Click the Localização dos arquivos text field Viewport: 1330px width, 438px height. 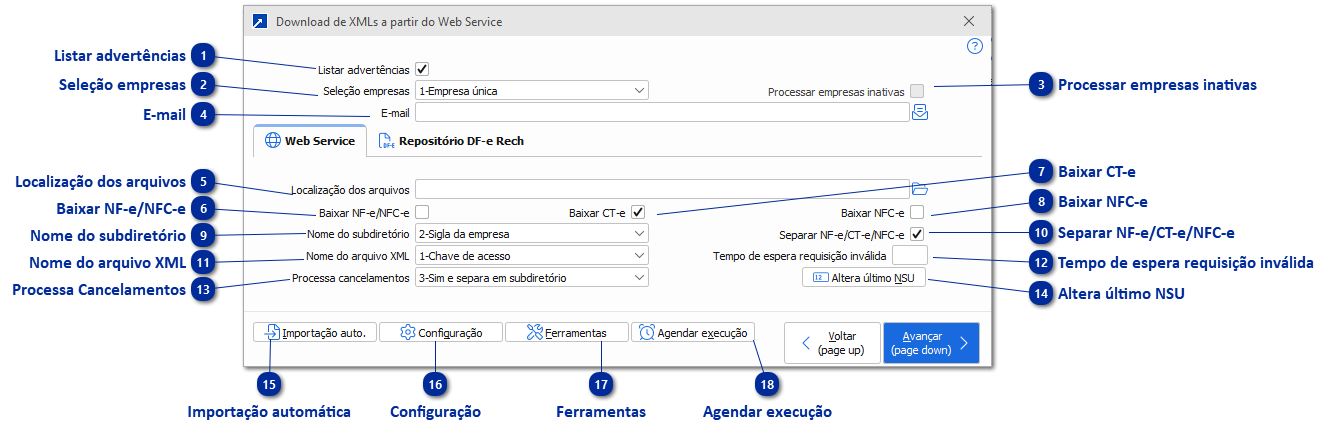click(662, 188)
